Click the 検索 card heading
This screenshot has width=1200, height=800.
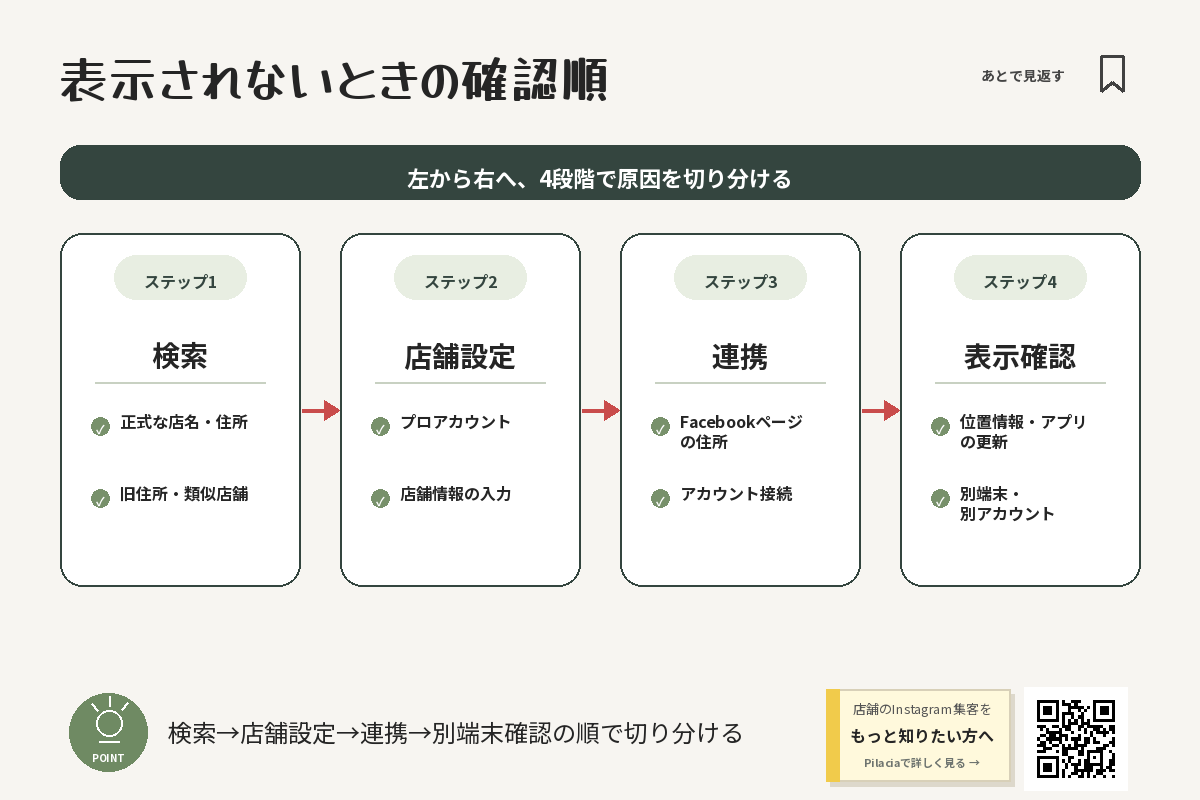point(180,356)
